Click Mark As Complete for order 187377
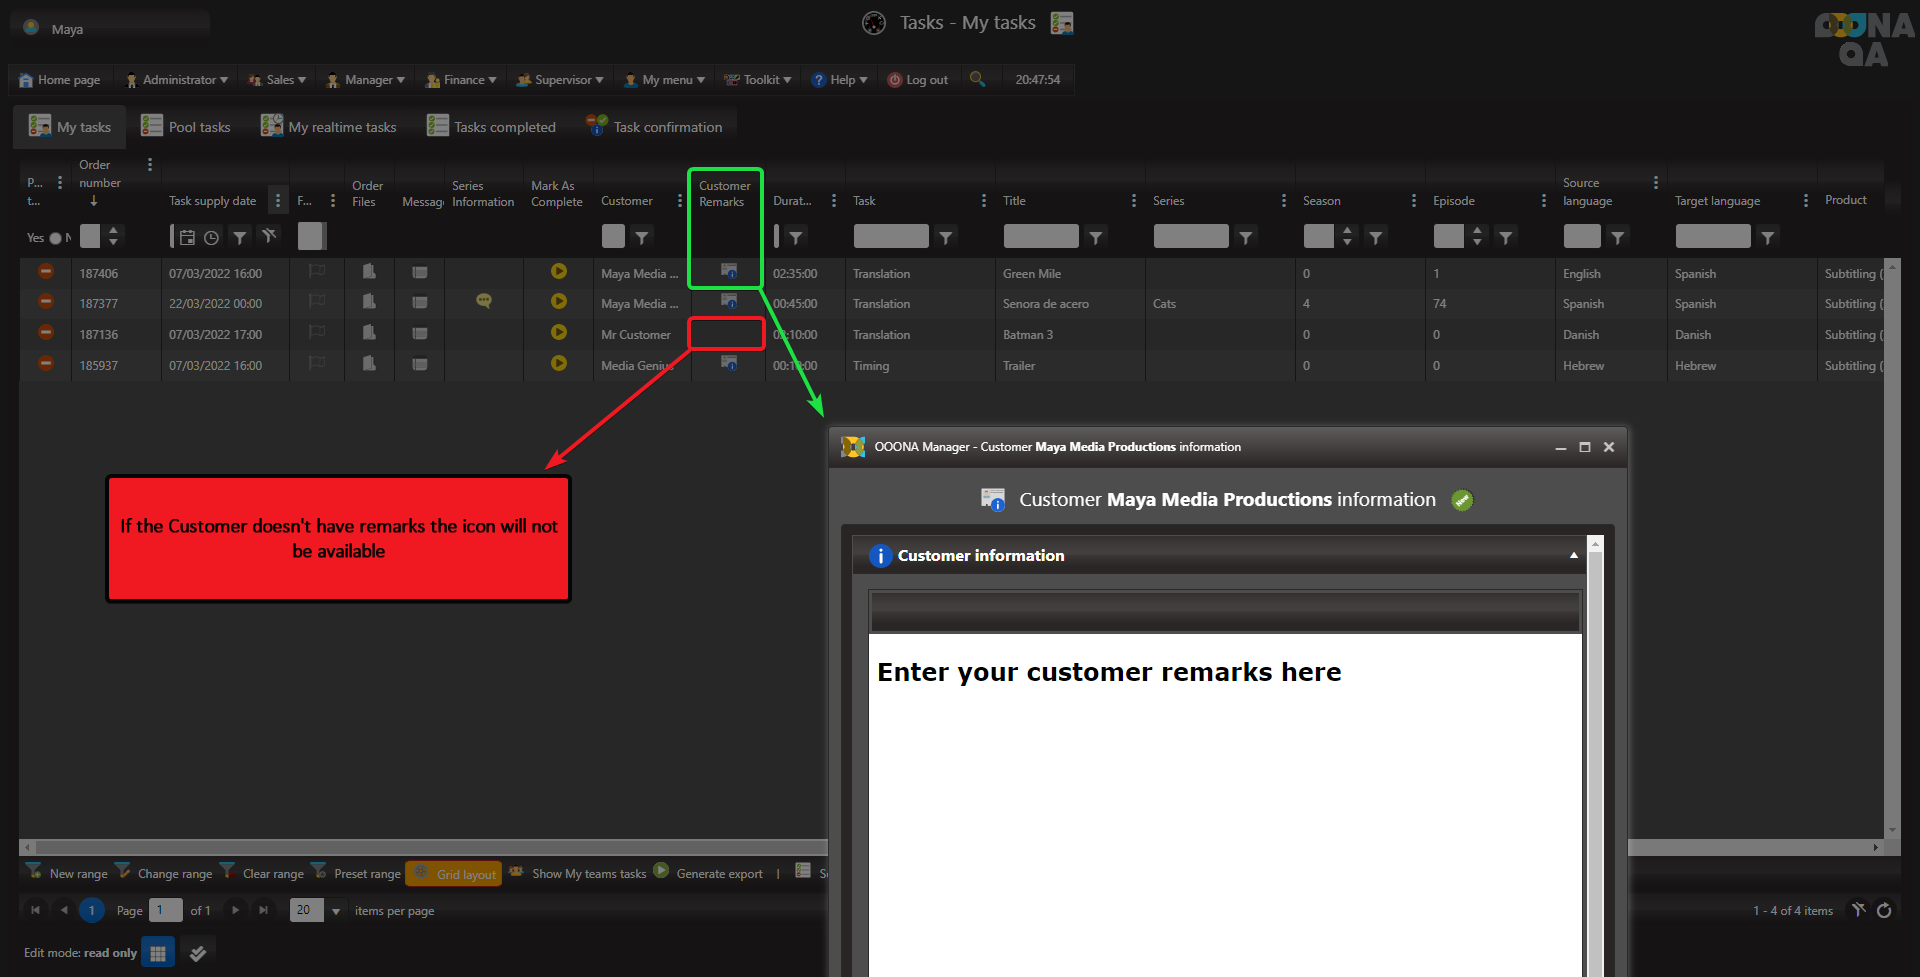Screen dimensions: 1920x977 558,302
